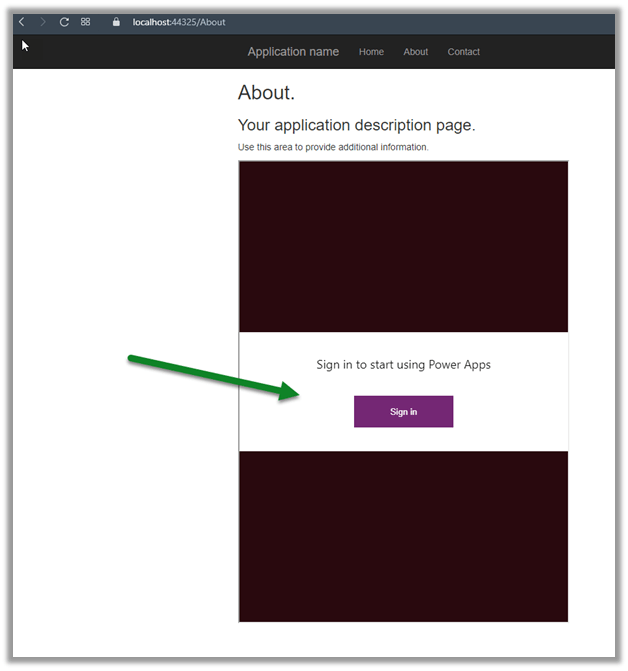This screenshot has height=671, width=628.
Task: Reload the page with the refresh icon
Action: coord(64,22)
